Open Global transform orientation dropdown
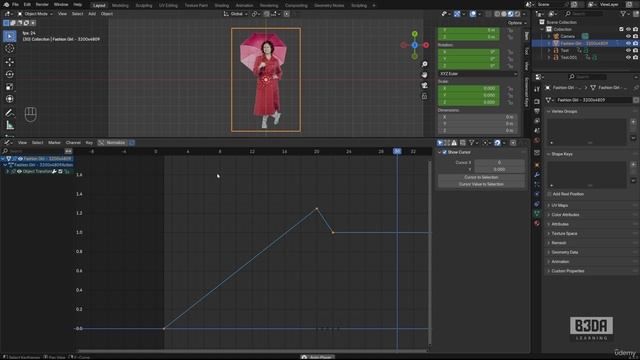Image resolution: width=640 pixels, height=360 pixels. click(236, 14)
